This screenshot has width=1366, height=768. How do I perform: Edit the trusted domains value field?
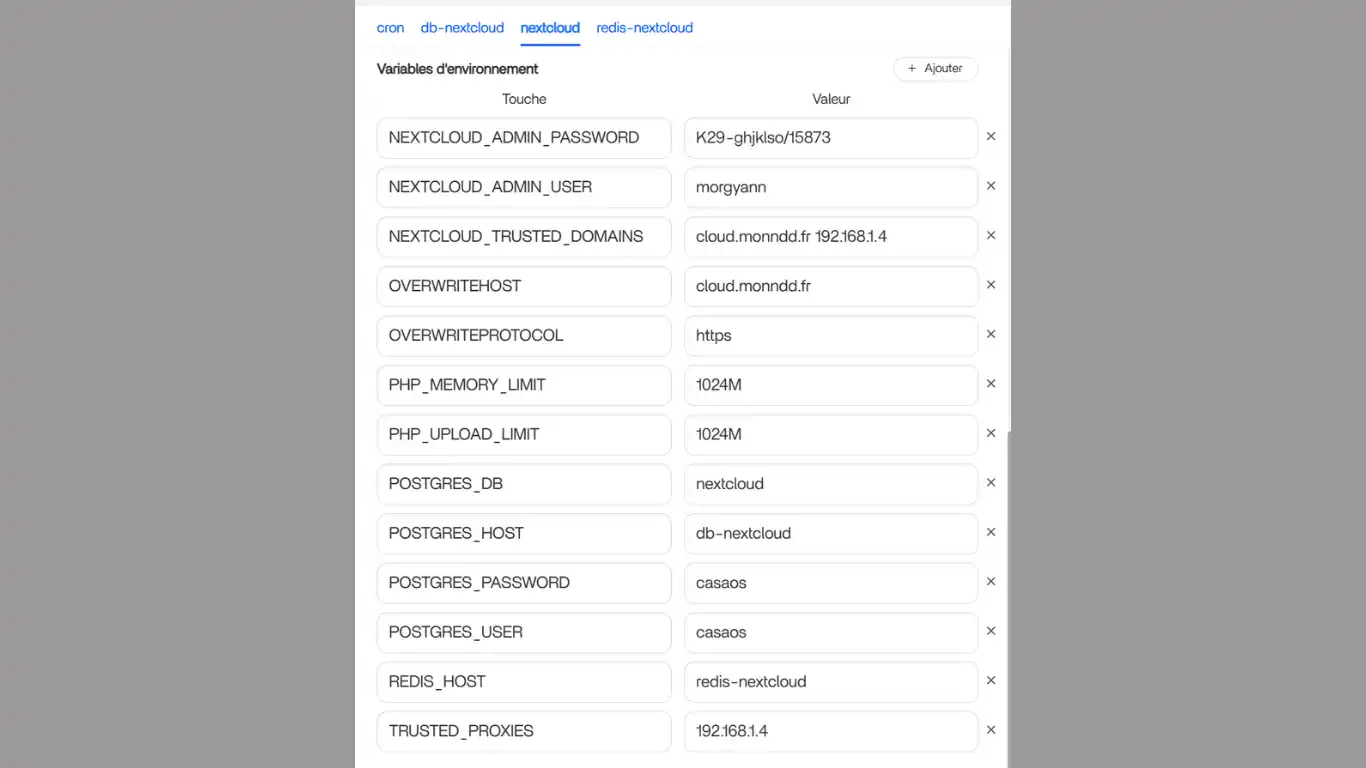830,237
